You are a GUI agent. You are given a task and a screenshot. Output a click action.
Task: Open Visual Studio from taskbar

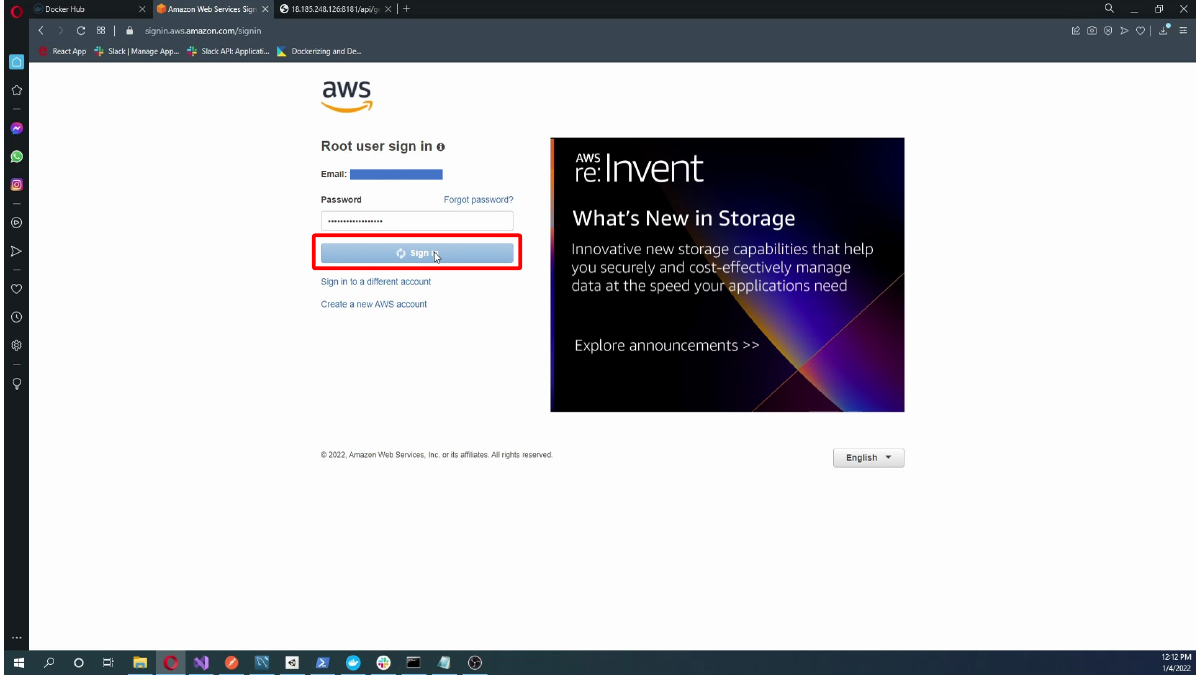201,662
